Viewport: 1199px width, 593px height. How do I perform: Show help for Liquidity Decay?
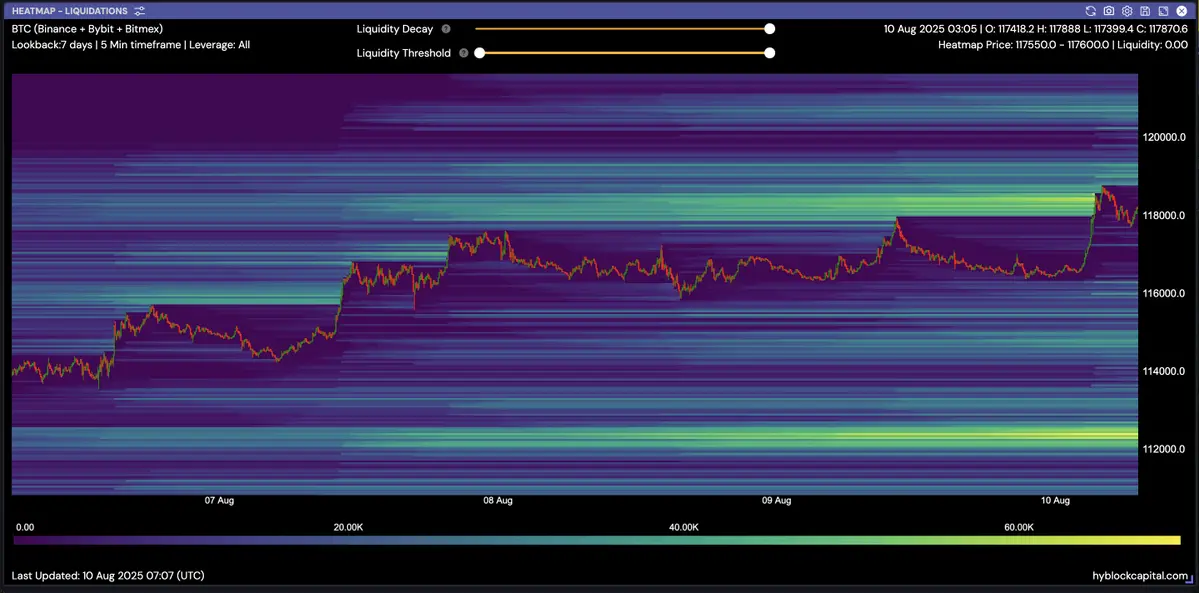(x=446, y=29)
